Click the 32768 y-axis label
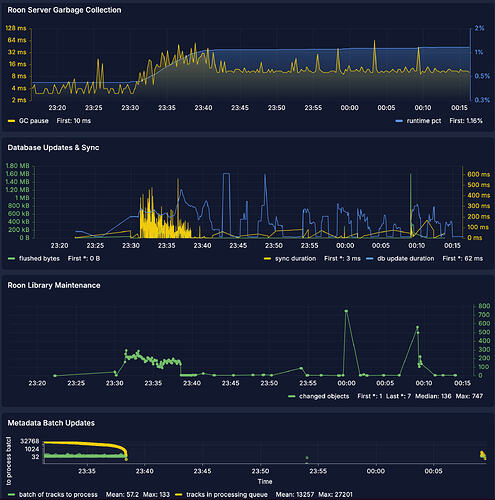 pyautogui.click(x=29, y=441)
